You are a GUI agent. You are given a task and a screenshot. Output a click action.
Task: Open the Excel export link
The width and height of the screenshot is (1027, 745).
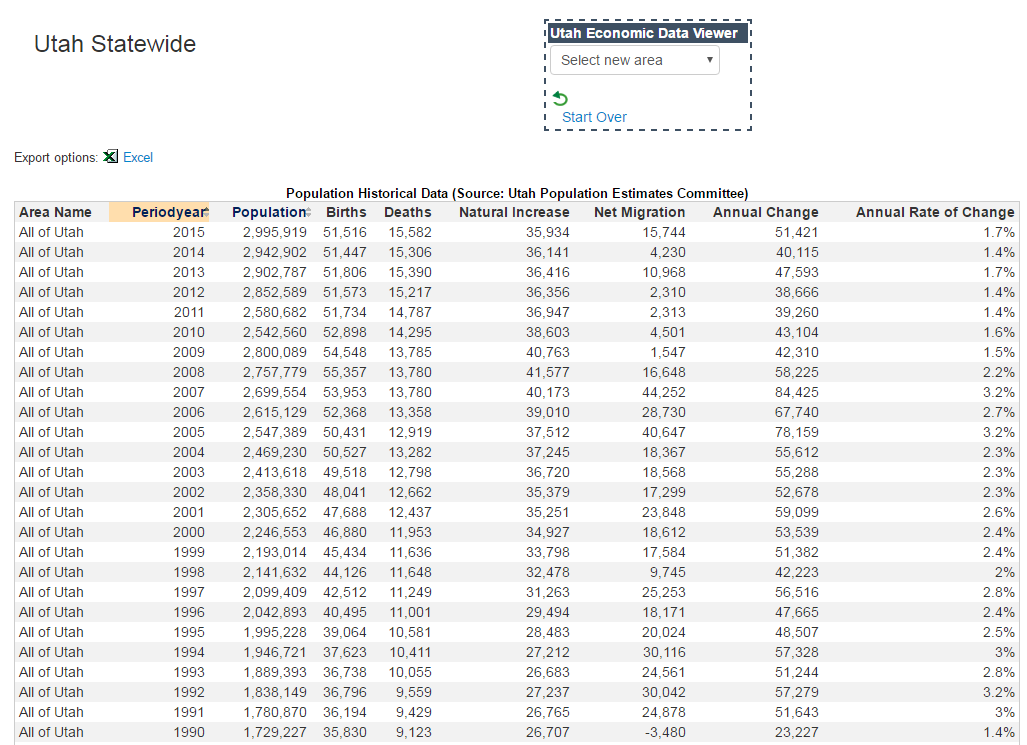tap(138, 157)
